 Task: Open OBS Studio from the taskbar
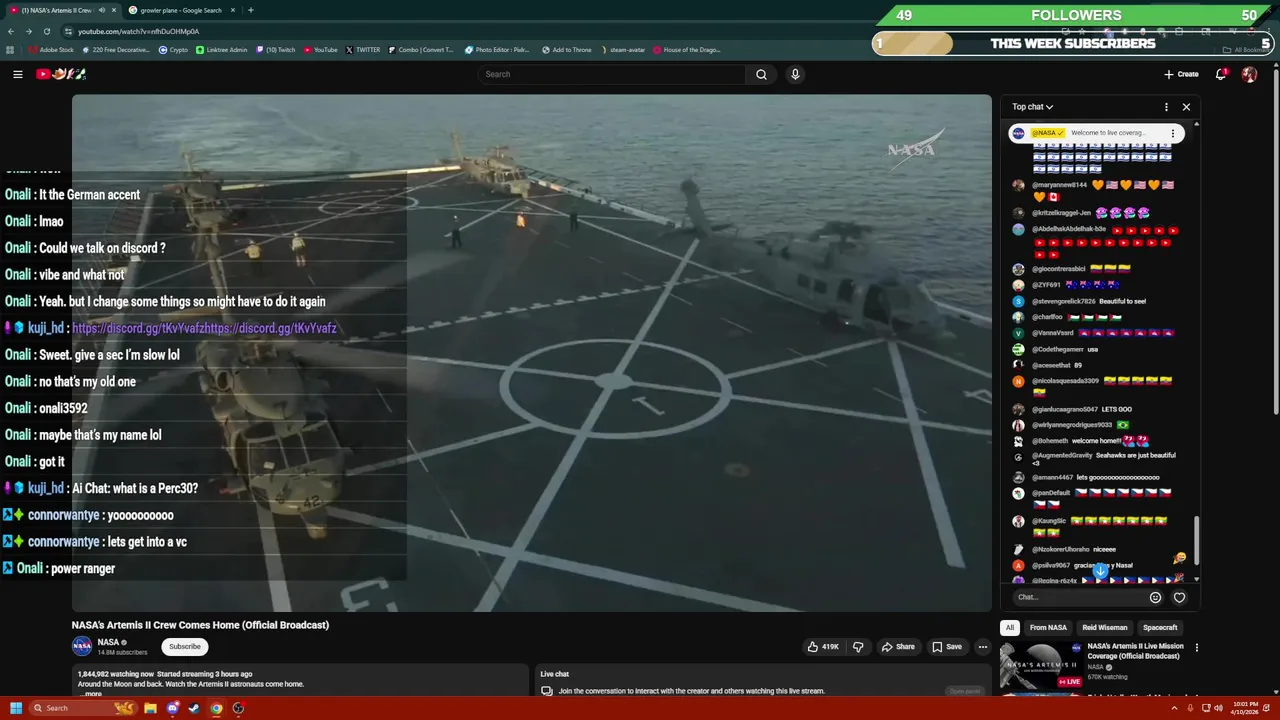(x=238, y=708)
